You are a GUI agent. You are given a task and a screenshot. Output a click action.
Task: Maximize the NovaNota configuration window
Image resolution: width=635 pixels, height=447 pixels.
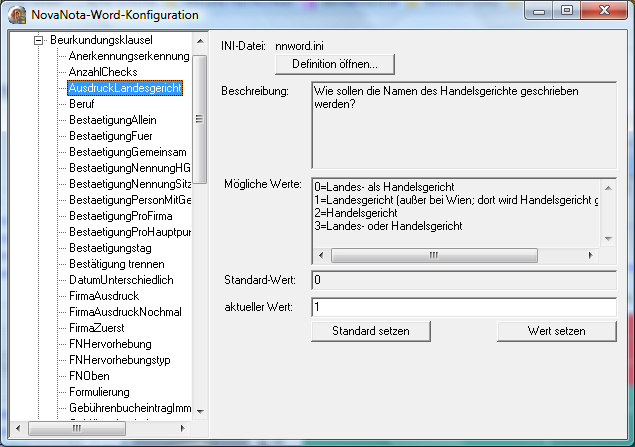[567, 11]
